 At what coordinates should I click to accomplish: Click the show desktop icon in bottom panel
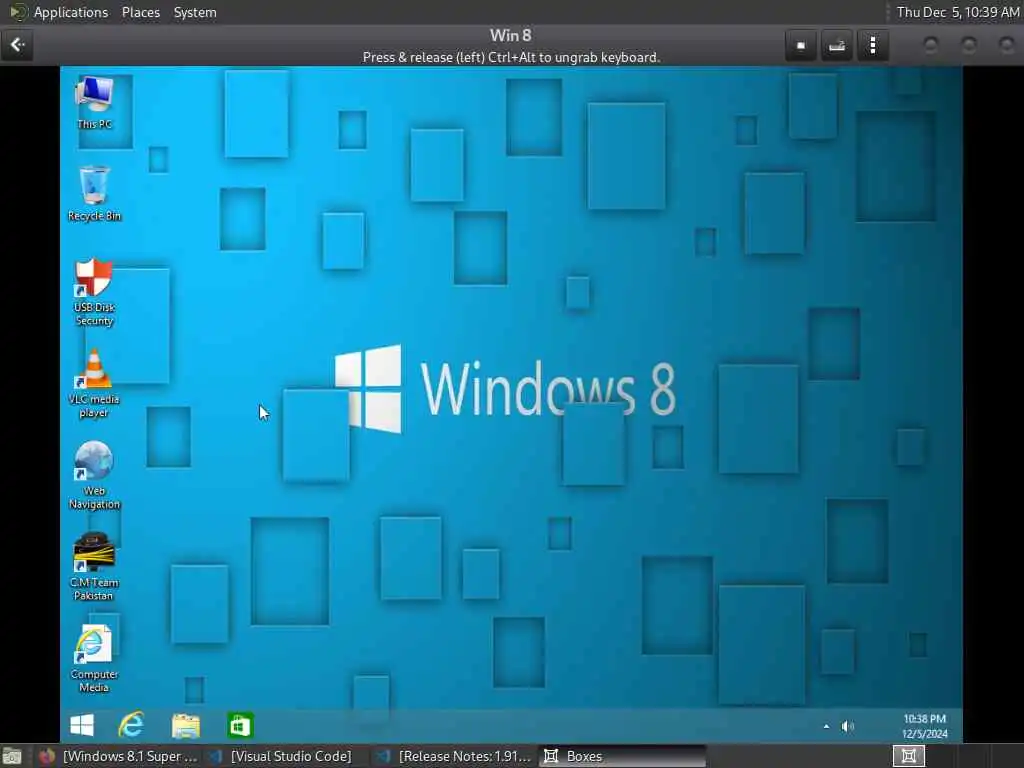click(12, 756)
